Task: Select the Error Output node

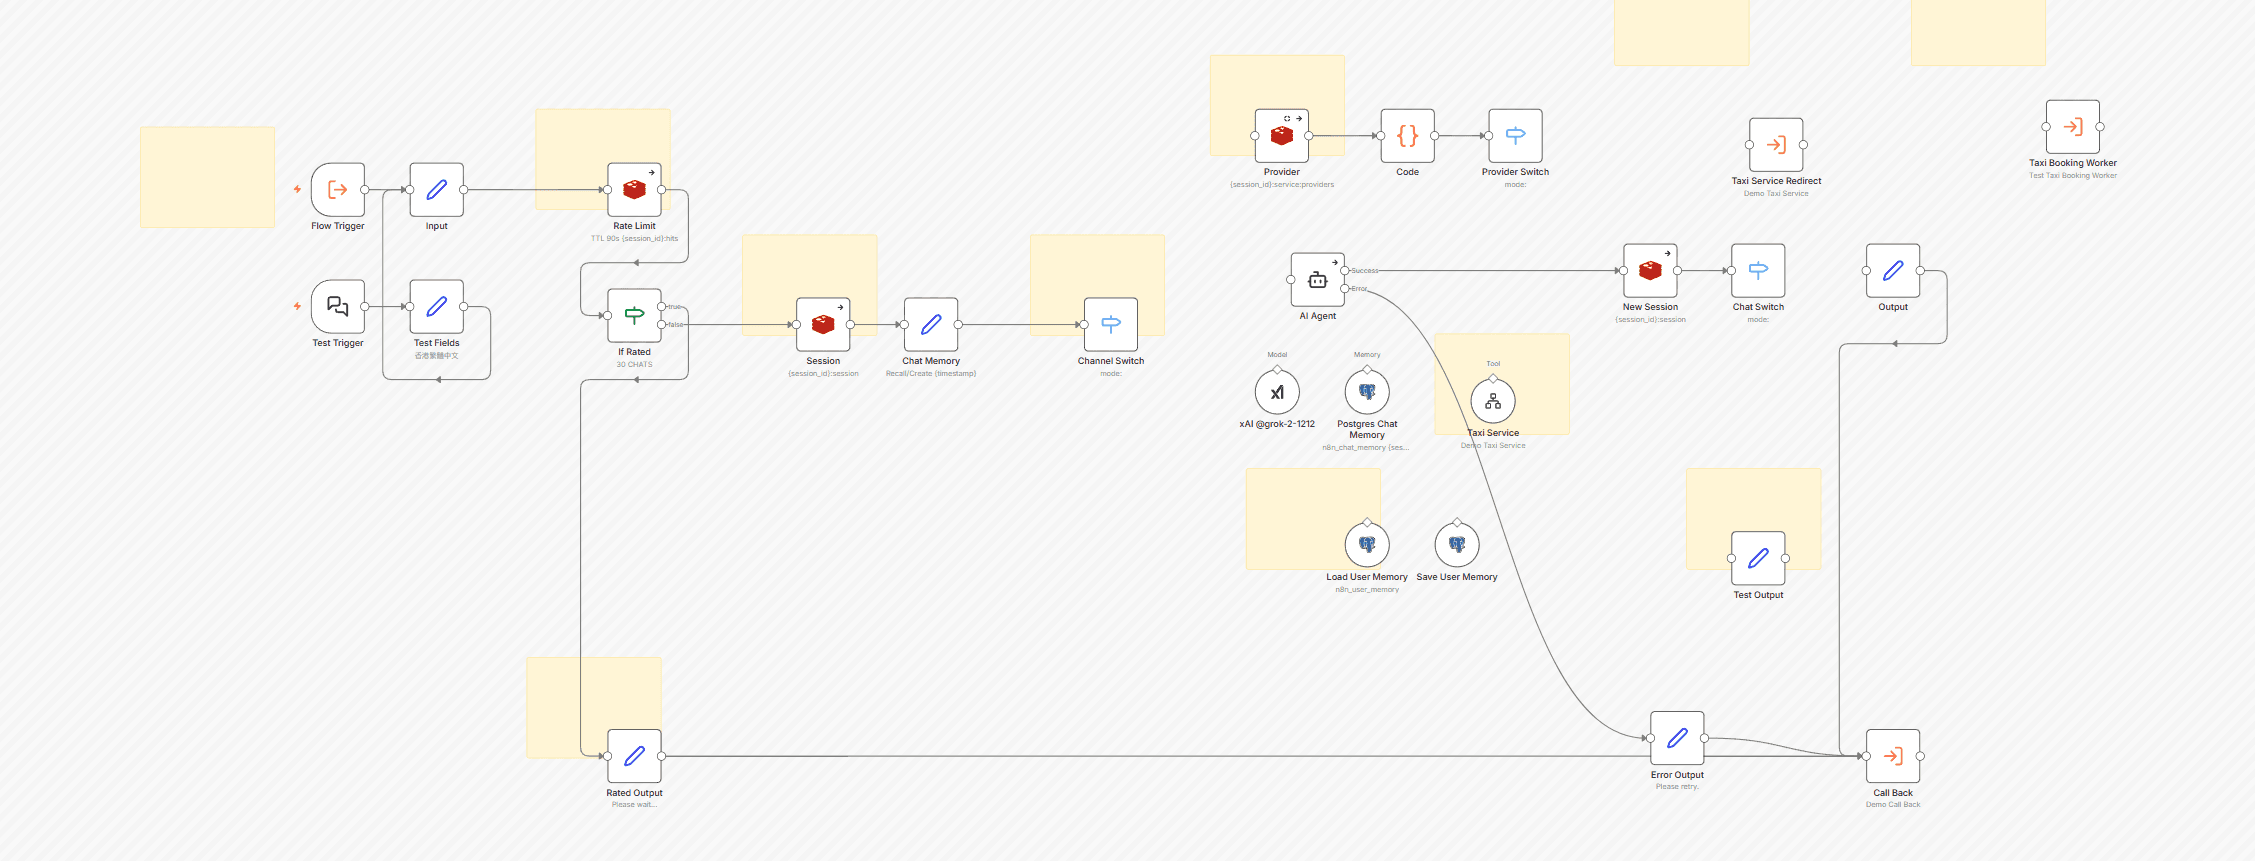Action: point(1677,739)
